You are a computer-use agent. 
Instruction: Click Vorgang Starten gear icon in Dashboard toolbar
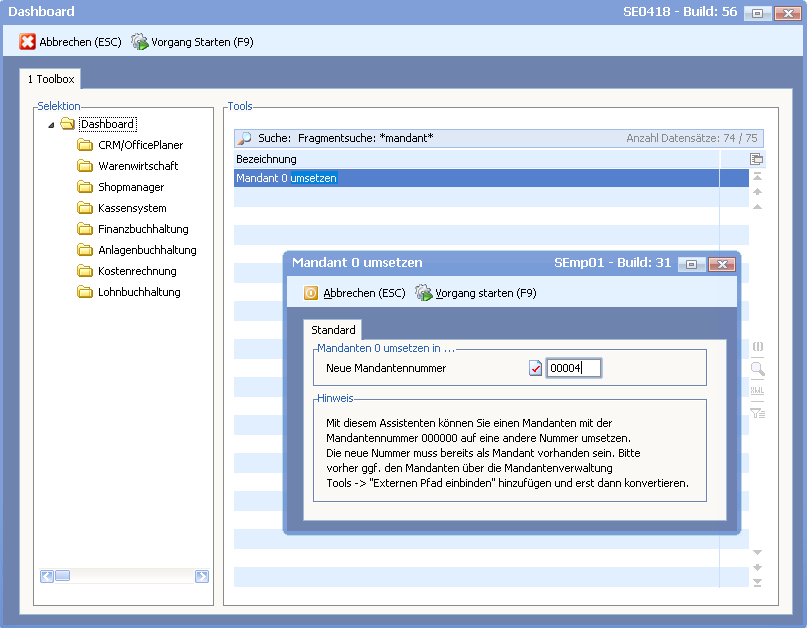[x=140, y=42]
